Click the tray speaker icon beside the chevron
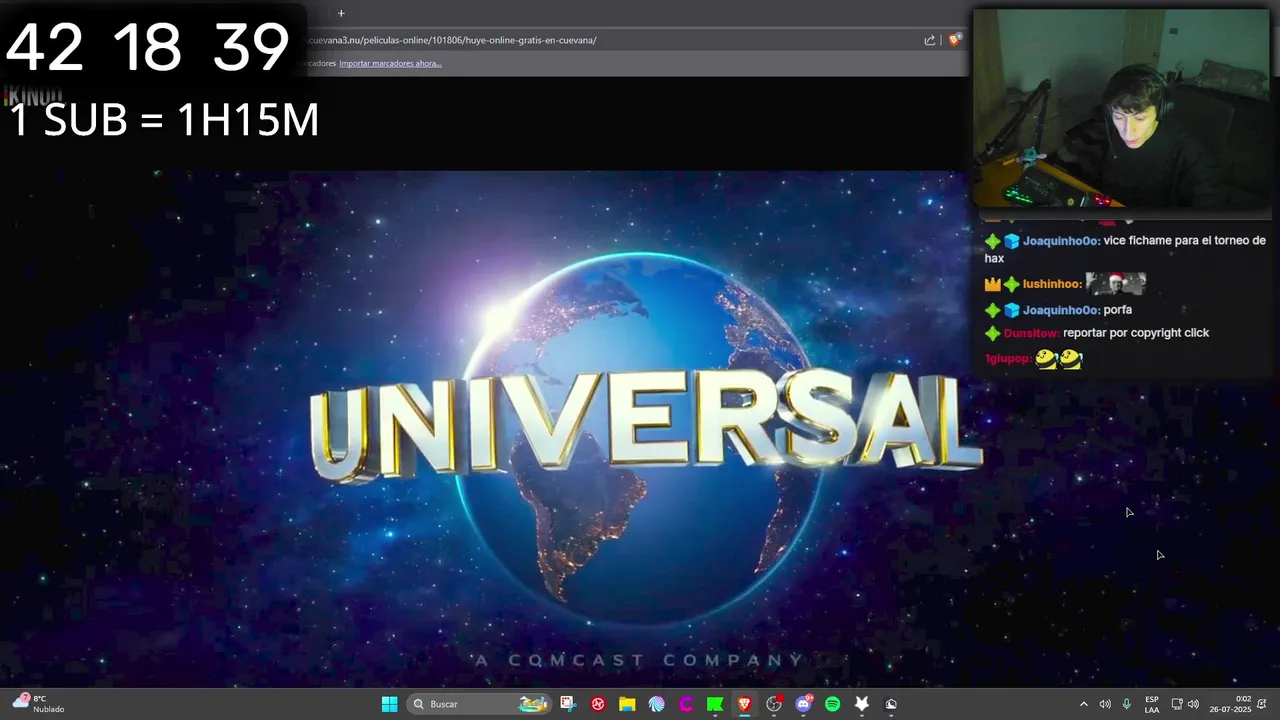The height and width of the screenshot is (720, 1280). pyautogui.click(x=1105, y=704)
